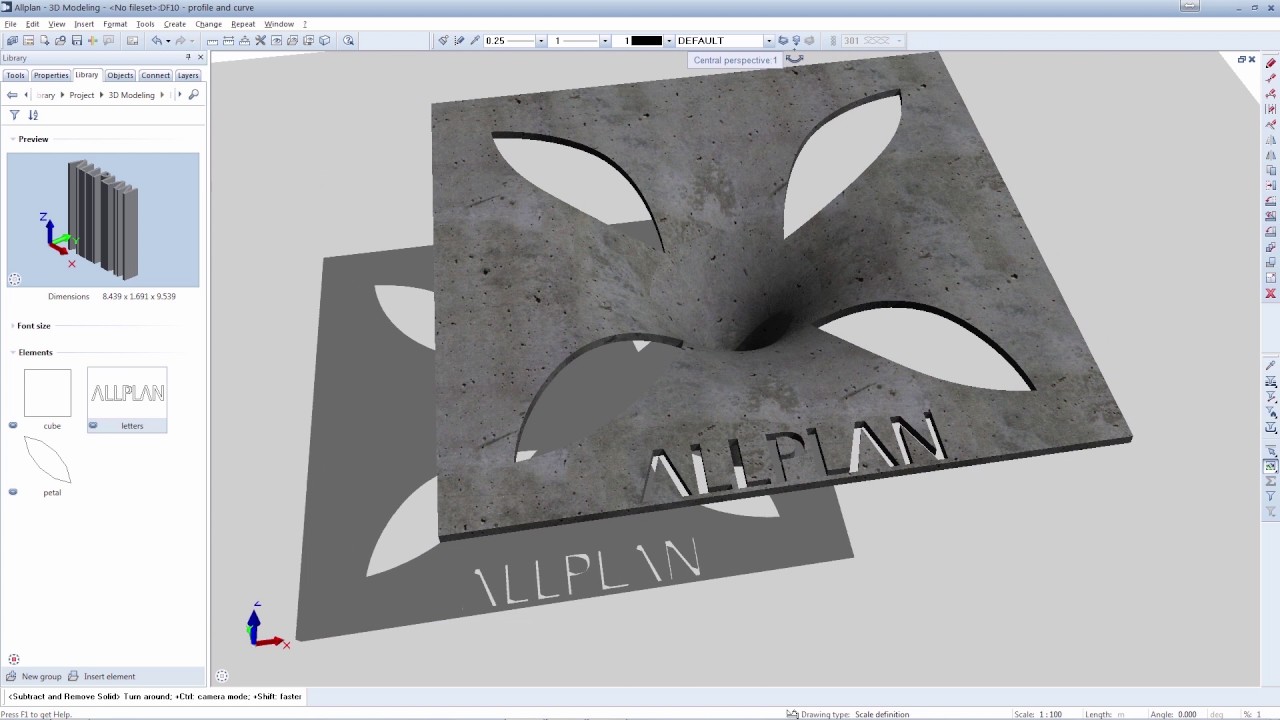Open the Create menu

tap(175, 24)
